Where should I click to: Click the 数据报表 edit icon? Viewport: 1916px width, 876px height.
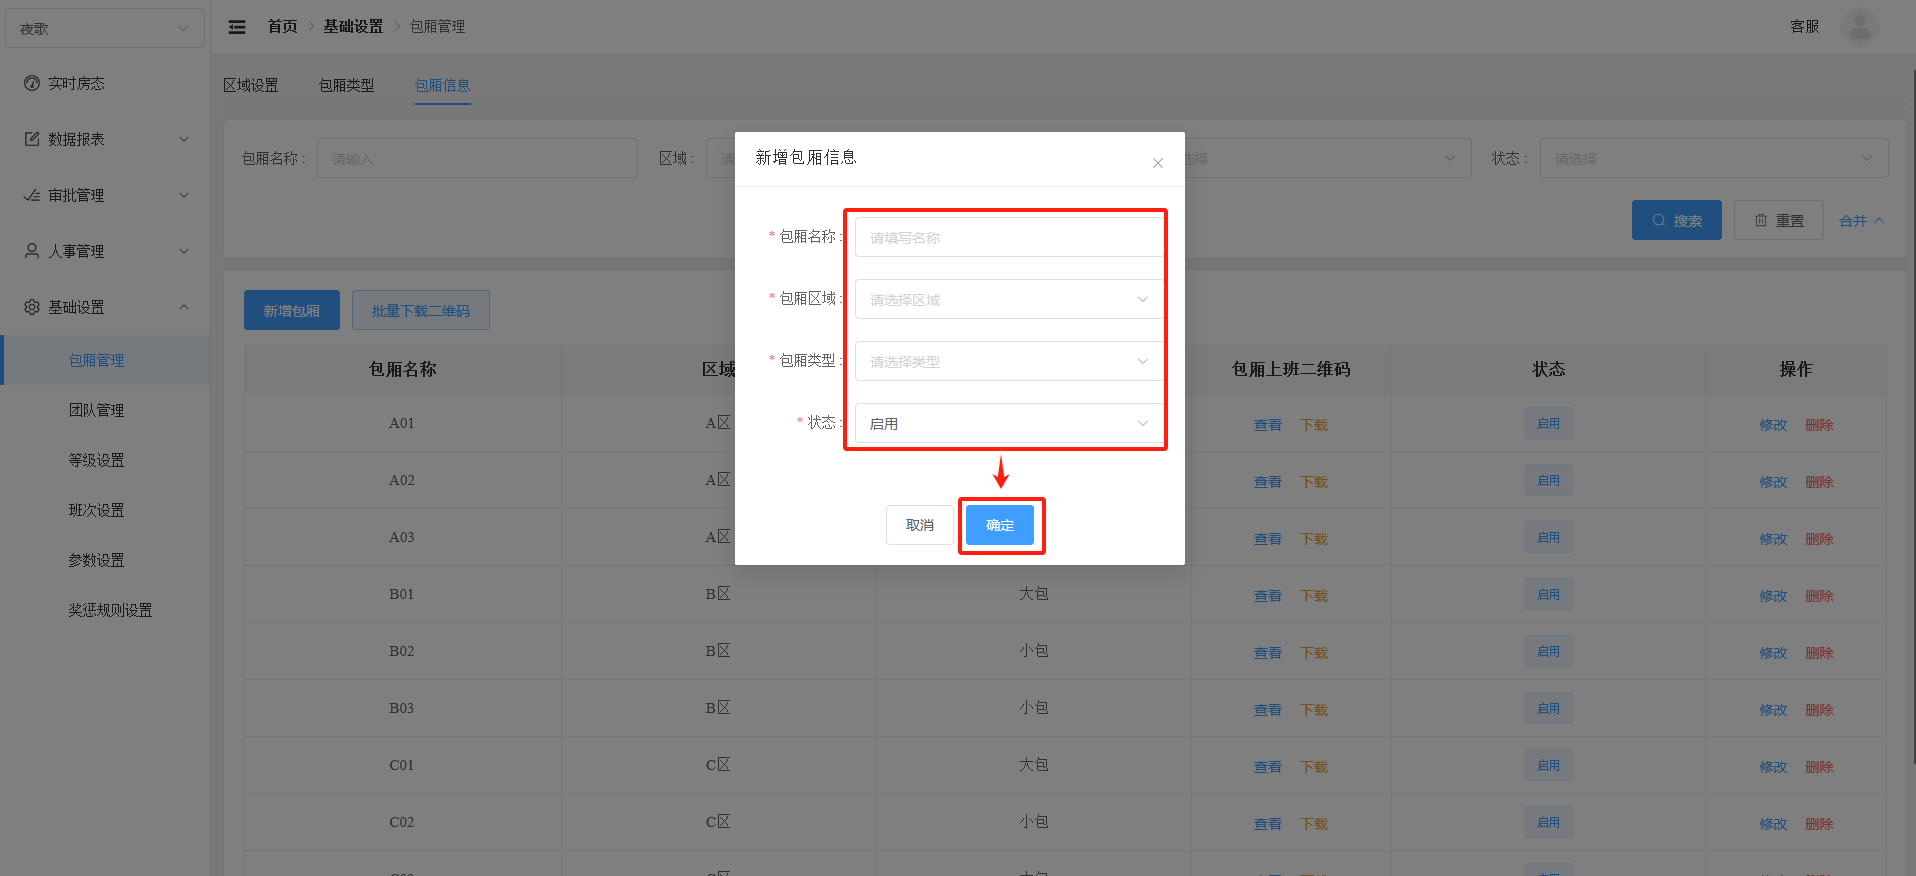pos(32,139)
